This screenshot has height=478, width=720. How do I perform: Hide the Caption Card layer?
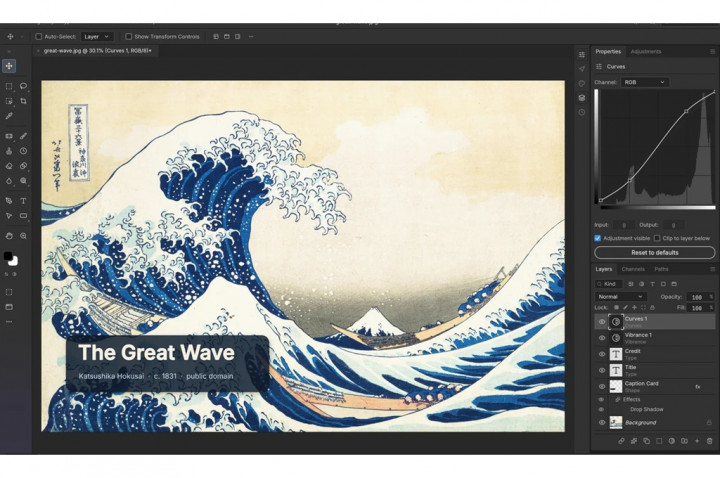point(602,387)
